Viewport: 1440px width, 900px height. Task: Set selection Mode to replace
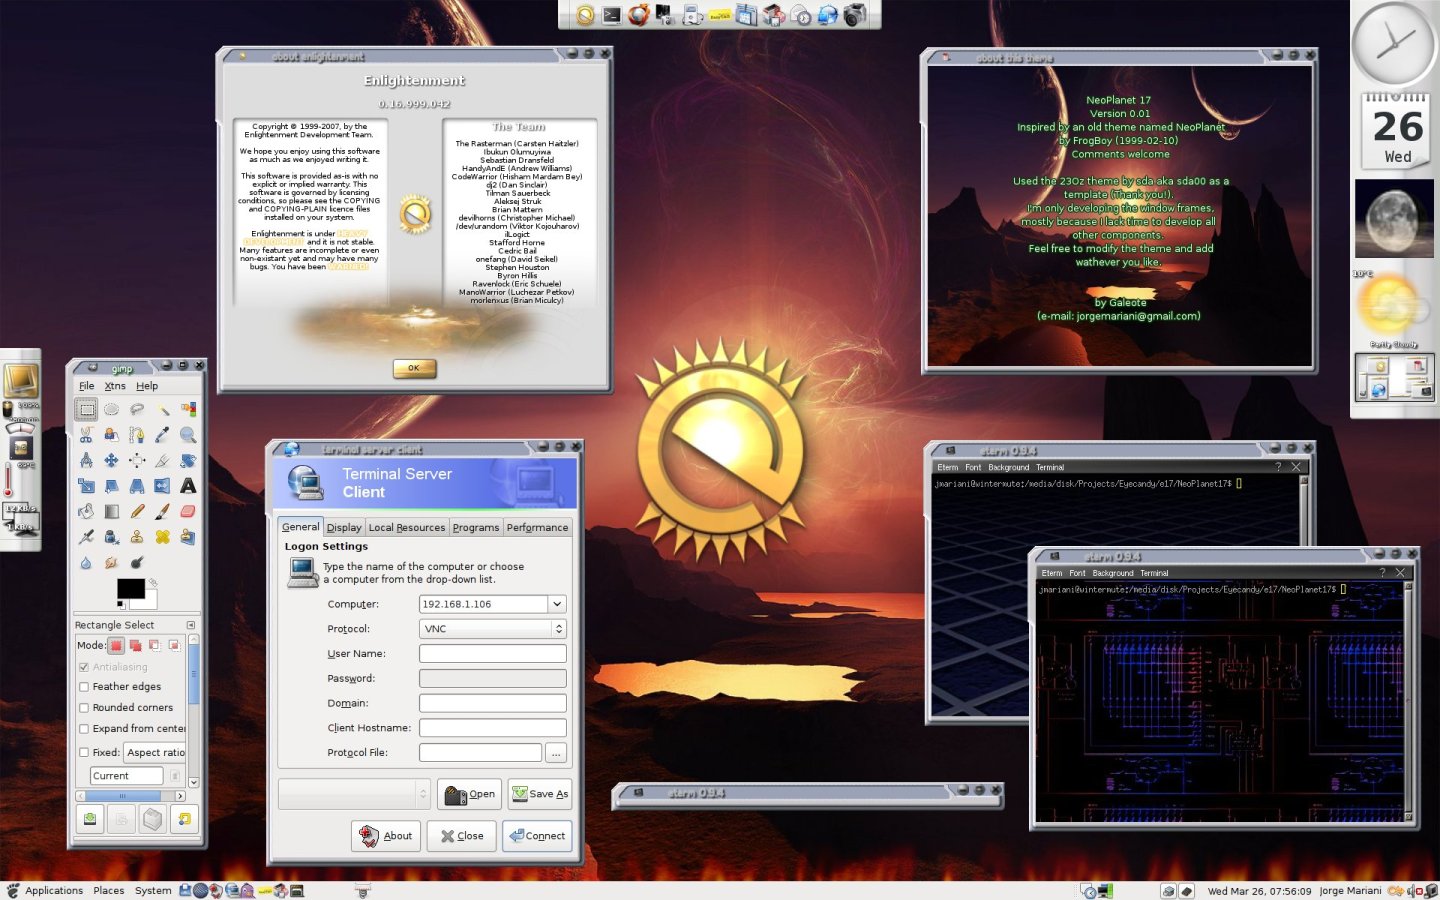pos(116,645)
